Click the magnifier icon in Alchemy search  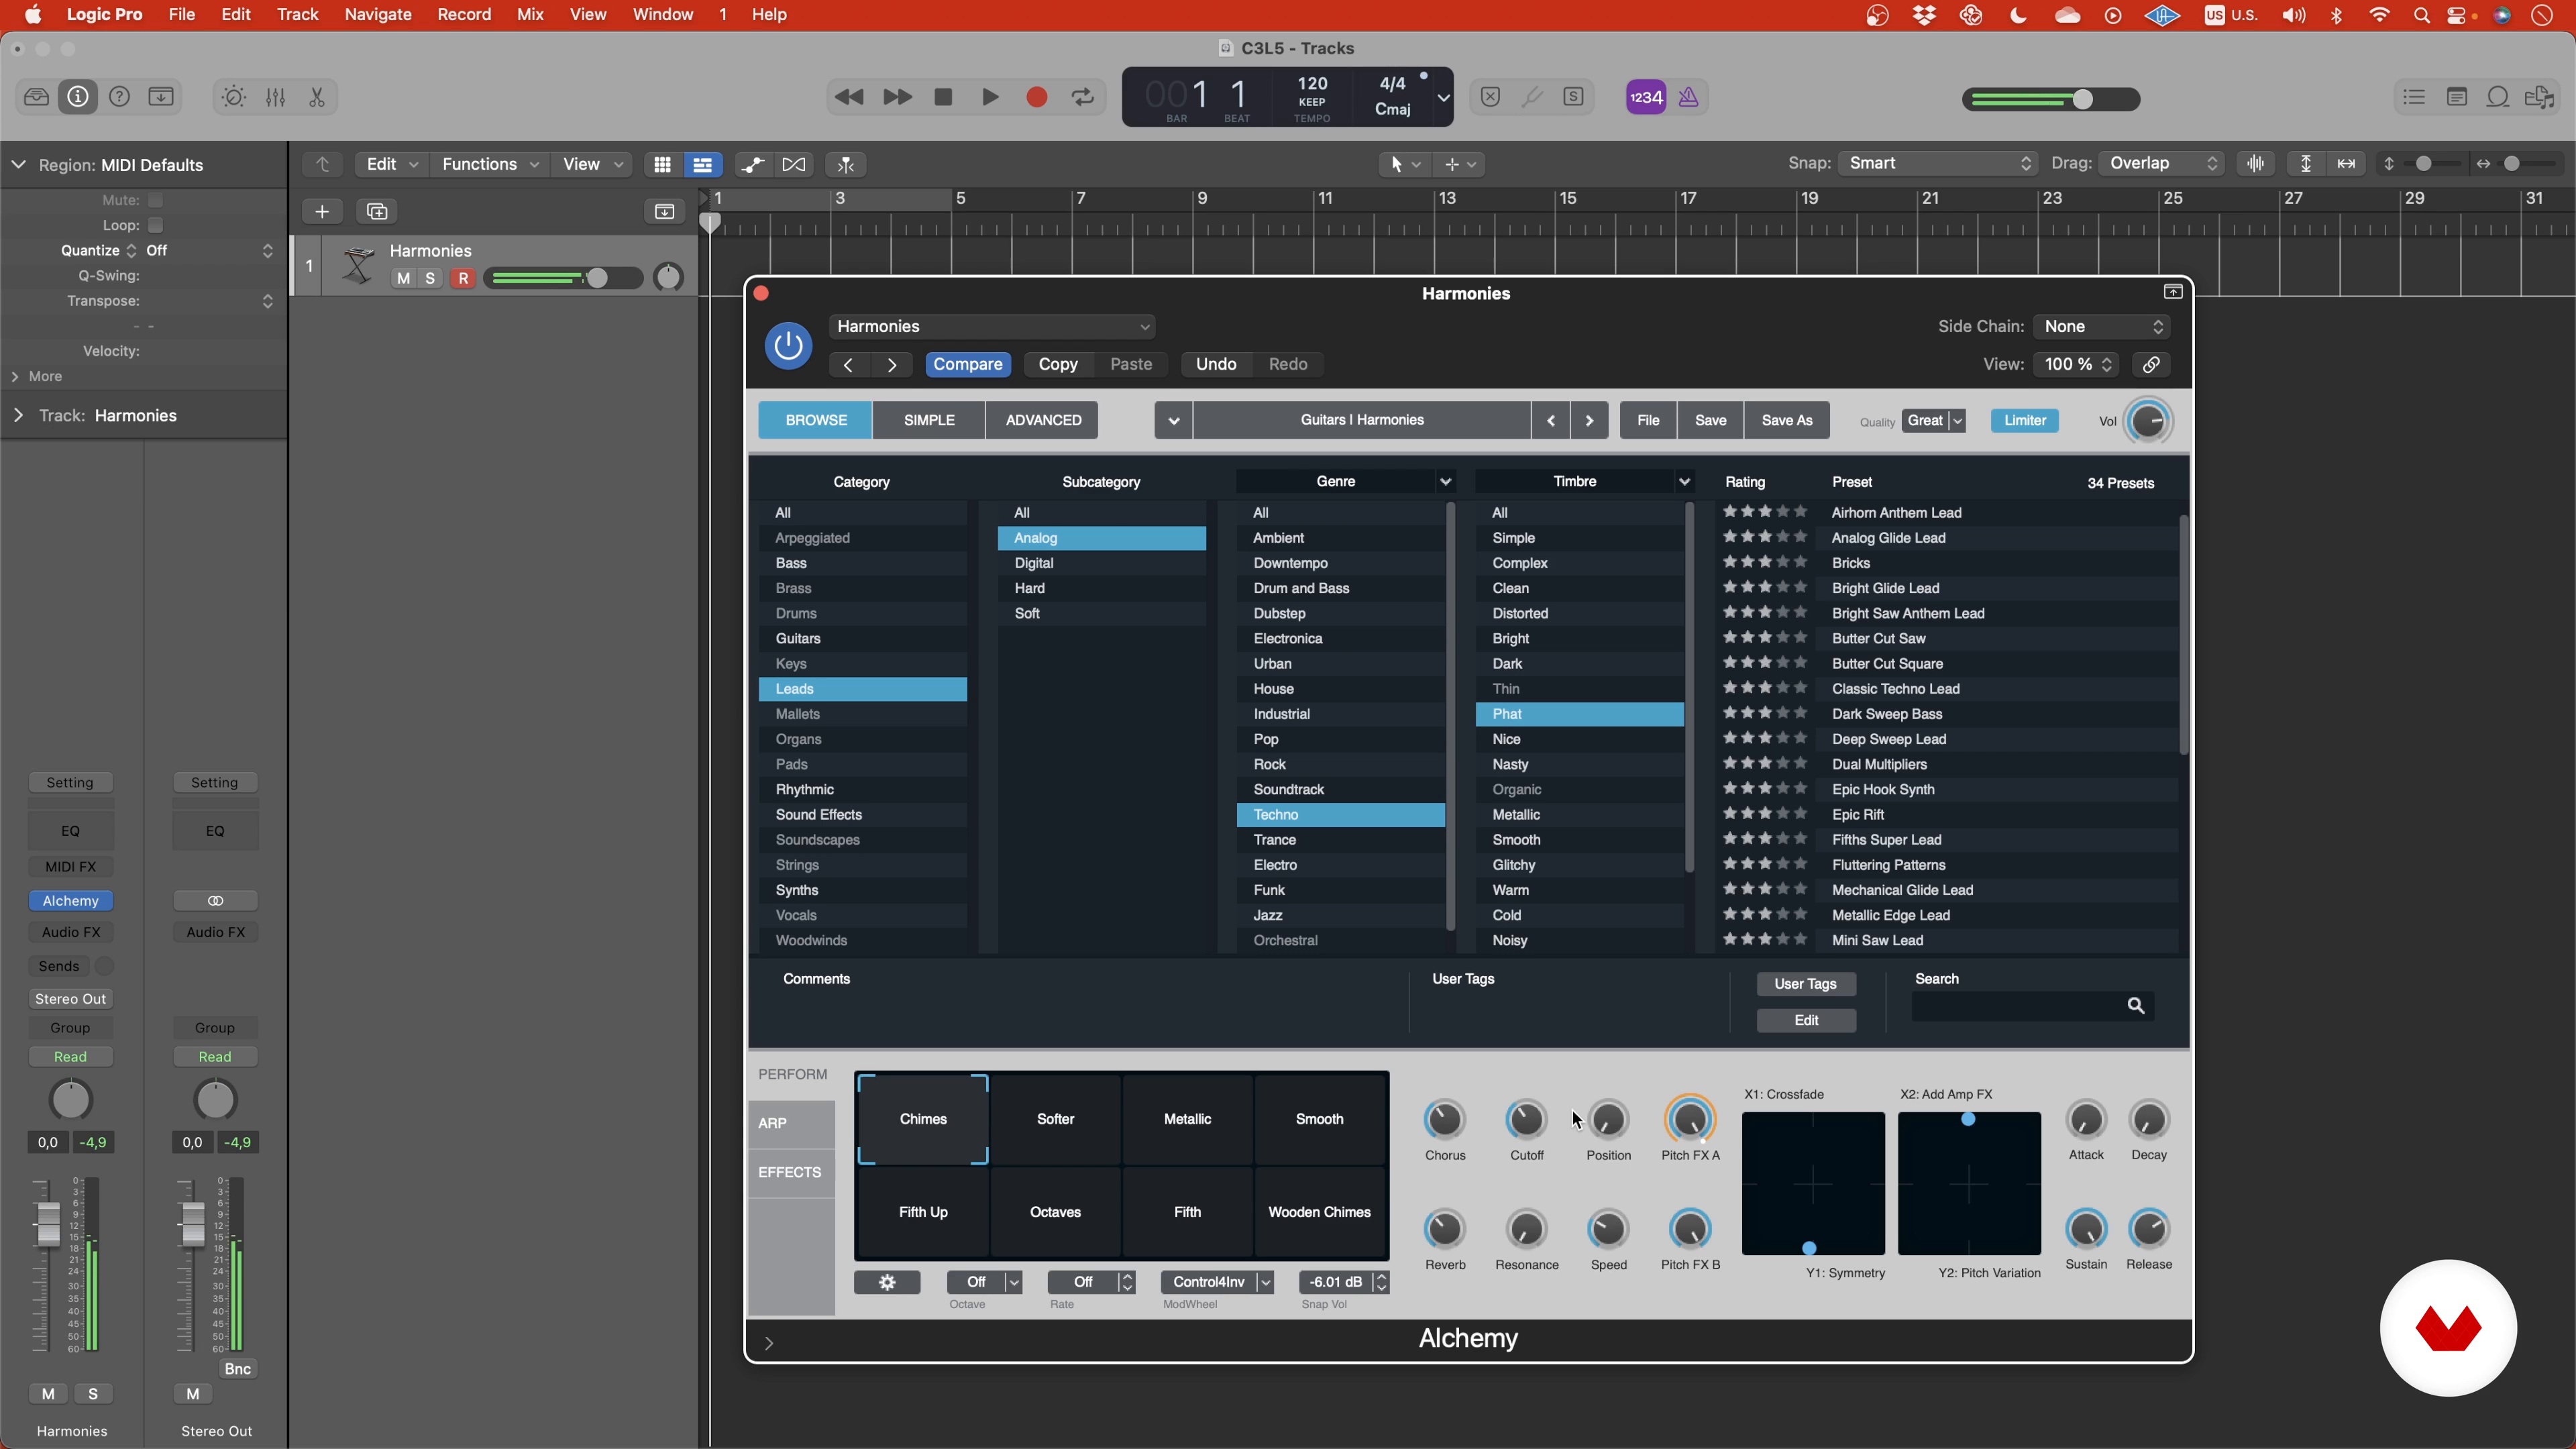pyautogui.click(x=2136, y=1006)
